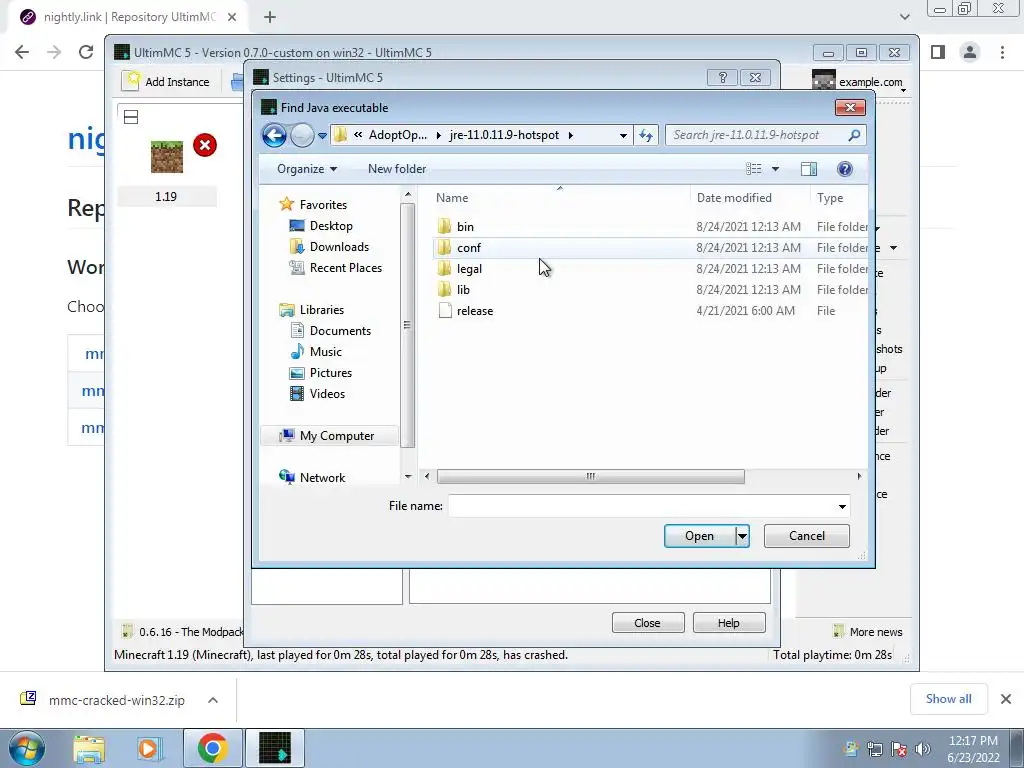
Task: Open Chrome's three-dot menu
Action: (1002, 52)
